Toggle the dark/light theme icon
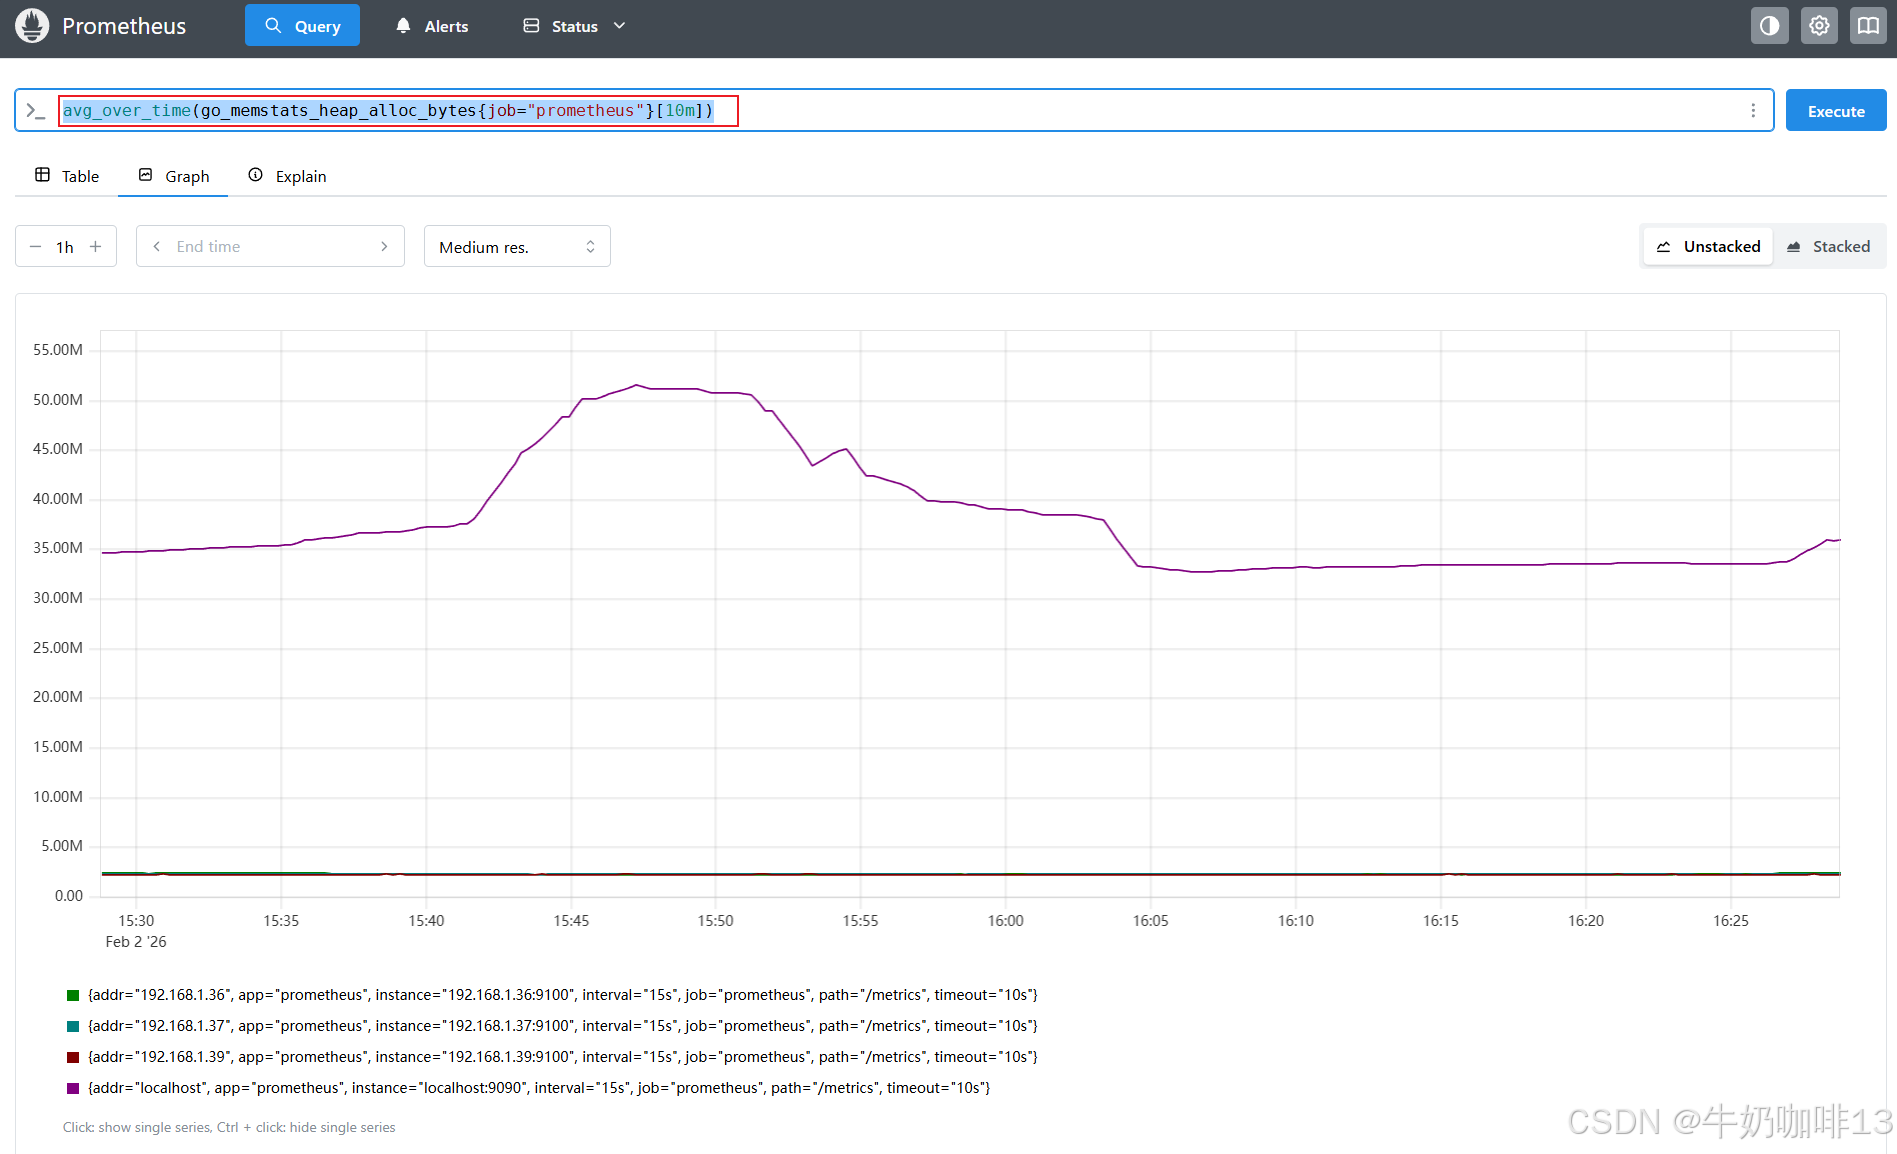Viewport: 1897px width, 1154px height. point(1769,26)
